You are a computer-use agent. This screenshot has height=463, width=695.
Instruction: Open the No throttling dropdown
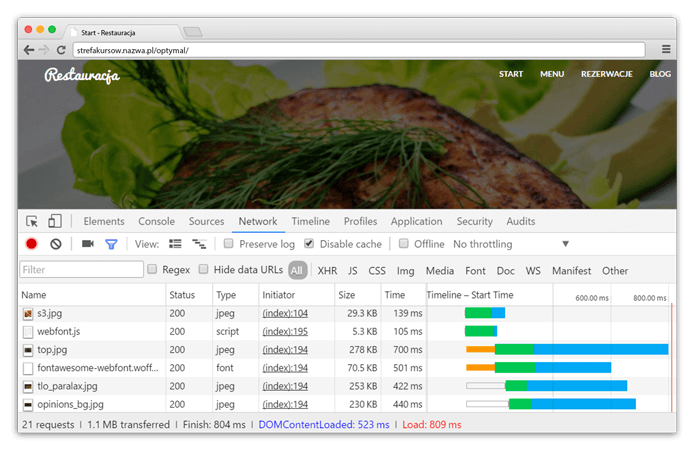(x=510, y=244)
